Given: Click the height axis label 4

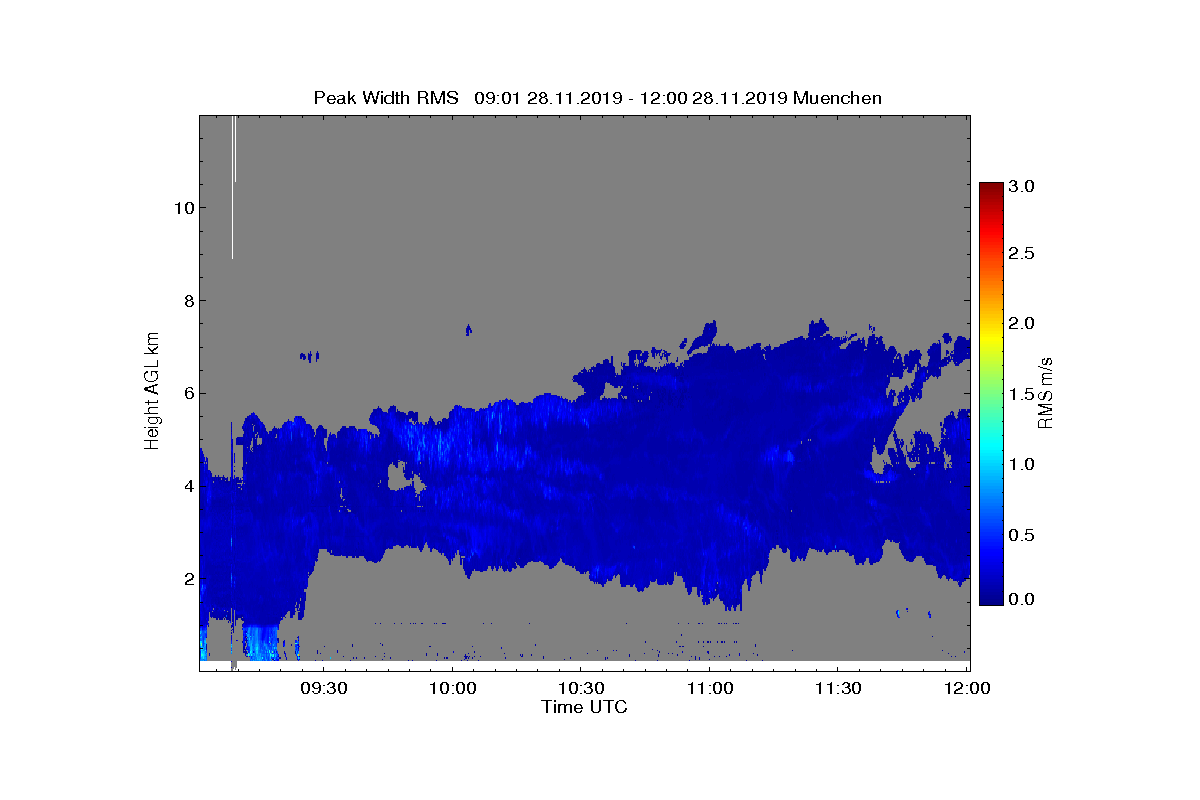Looking at the screenshot, I should pos(187,486).
